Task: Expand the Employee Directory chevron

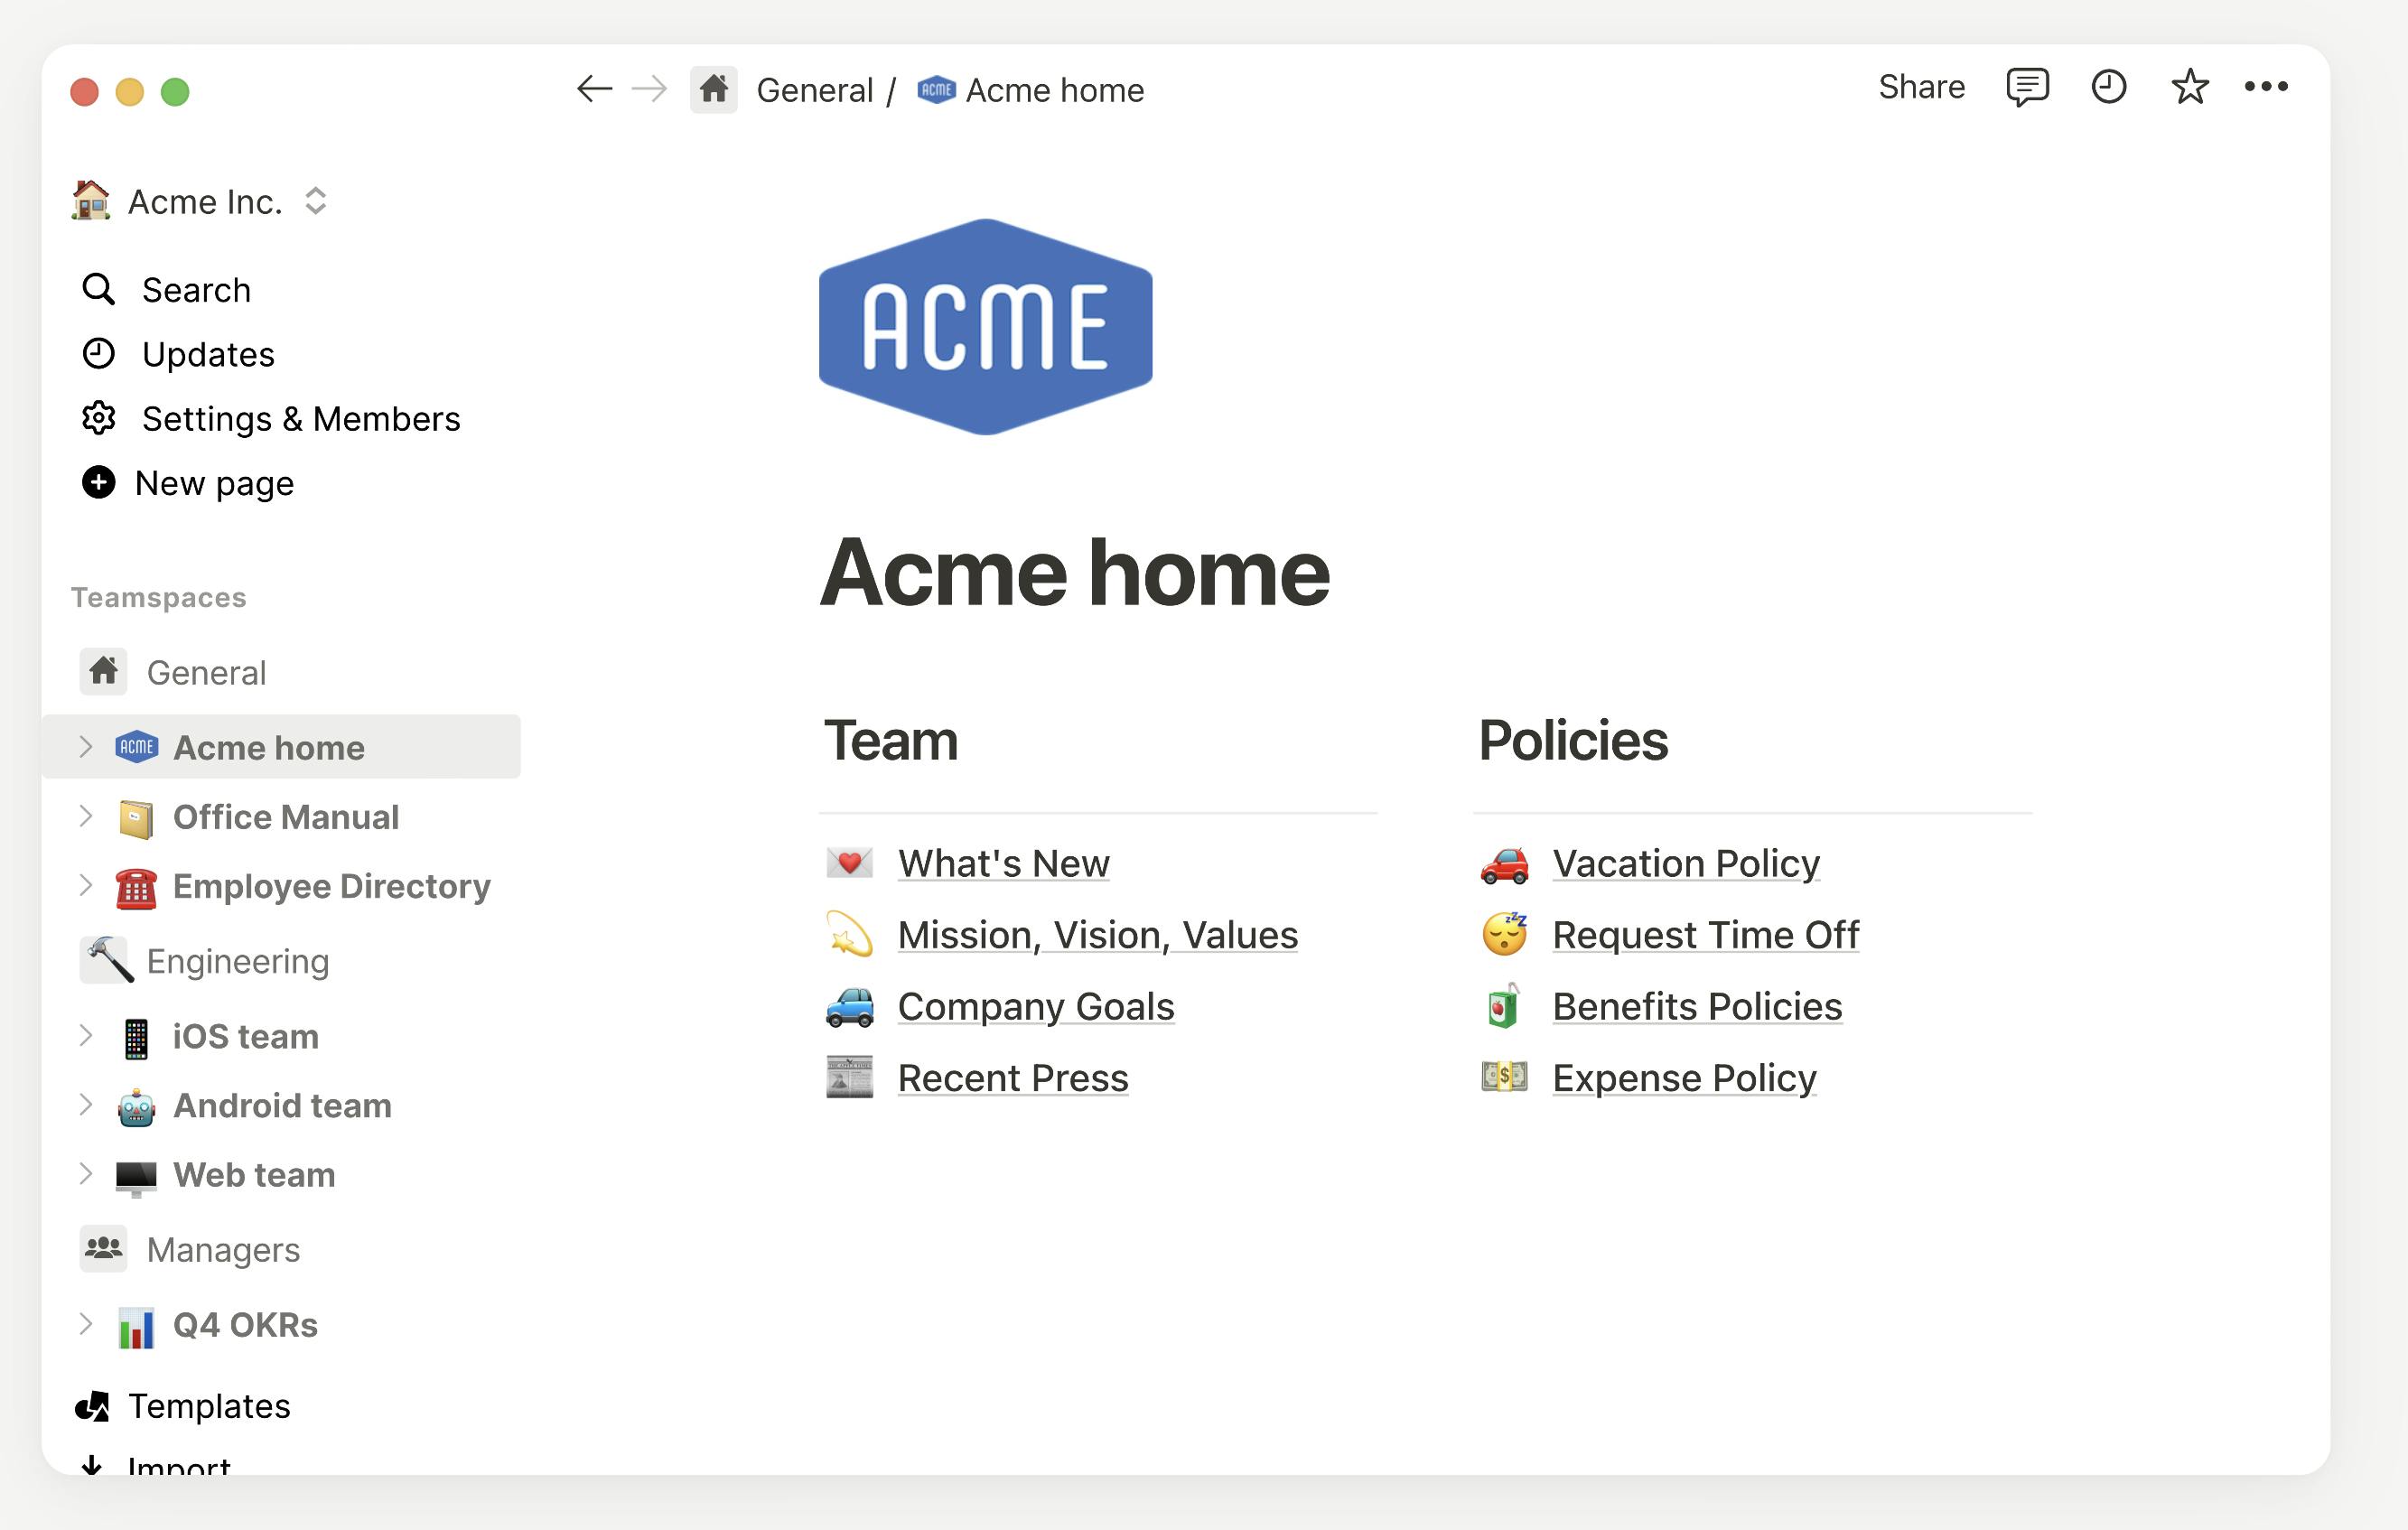Action: point(86,885)
